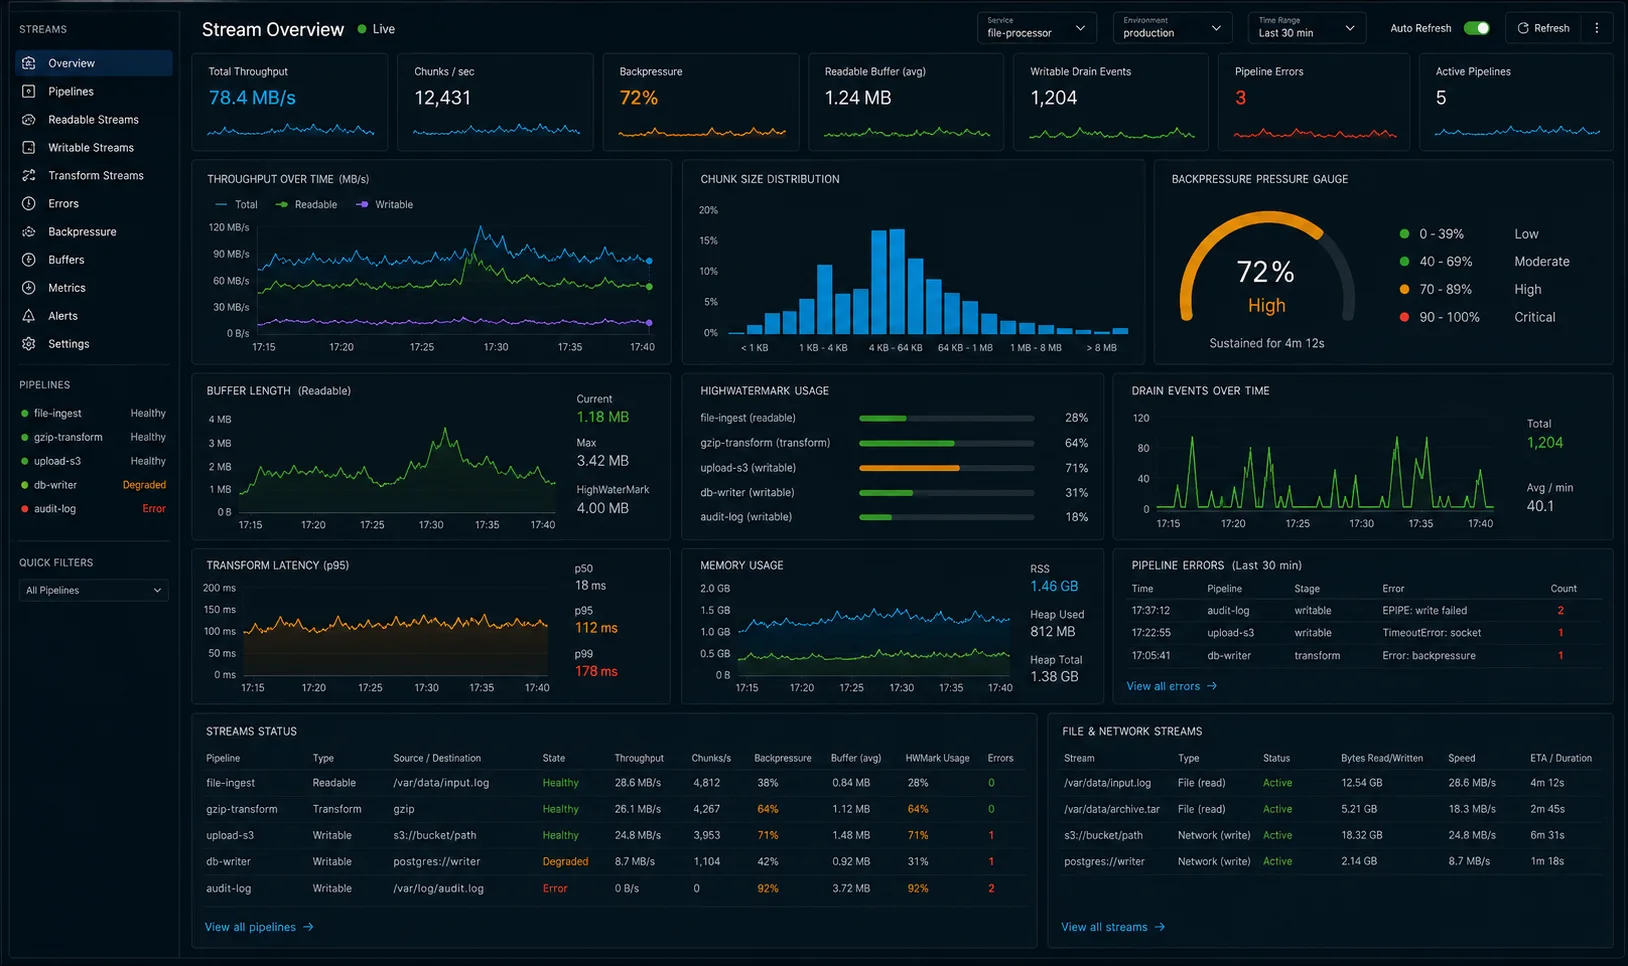This screenshot has width=1628, height=966.
Task: Click the db-writer Degraded state in Streams Status
Action: pyautogui.click(x=565, y=861)
